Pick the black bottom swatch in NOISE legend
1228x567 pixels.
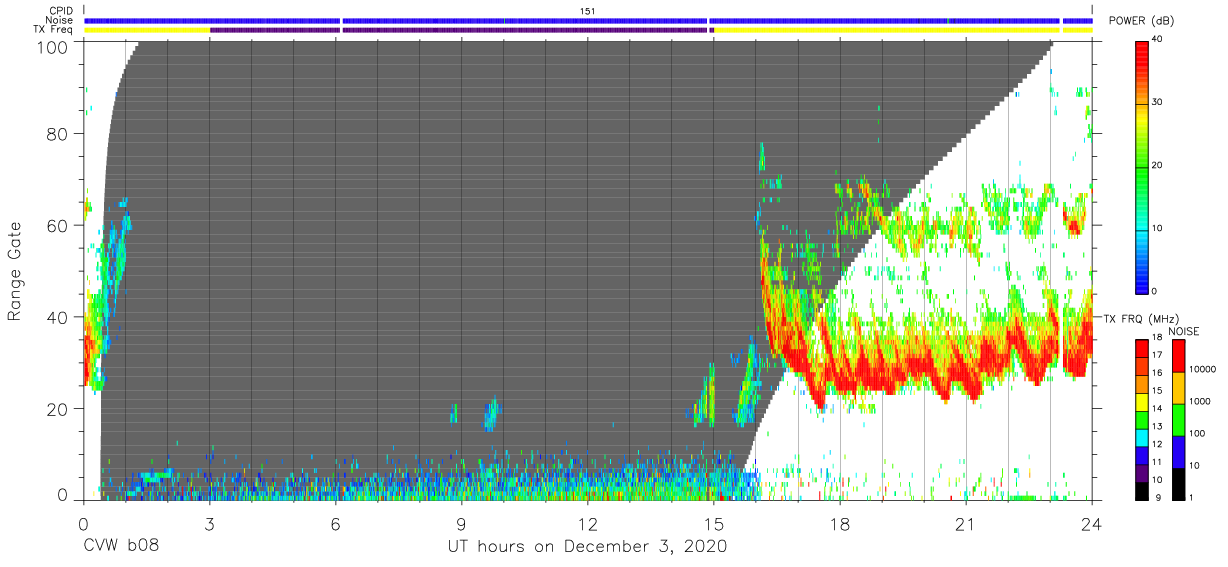[1178, 484]
